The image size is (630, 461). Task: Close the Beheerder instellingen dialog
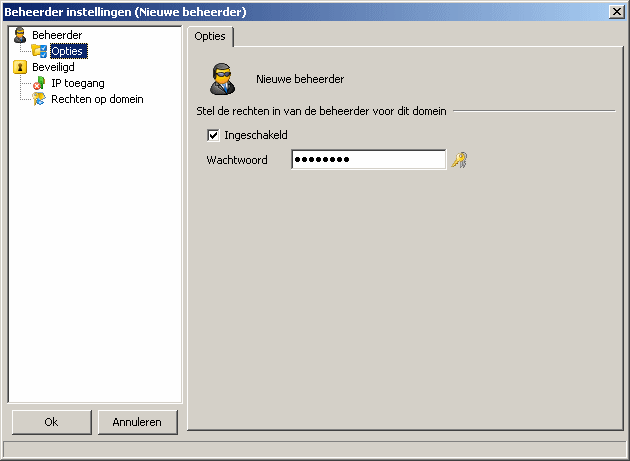point(616,12)
